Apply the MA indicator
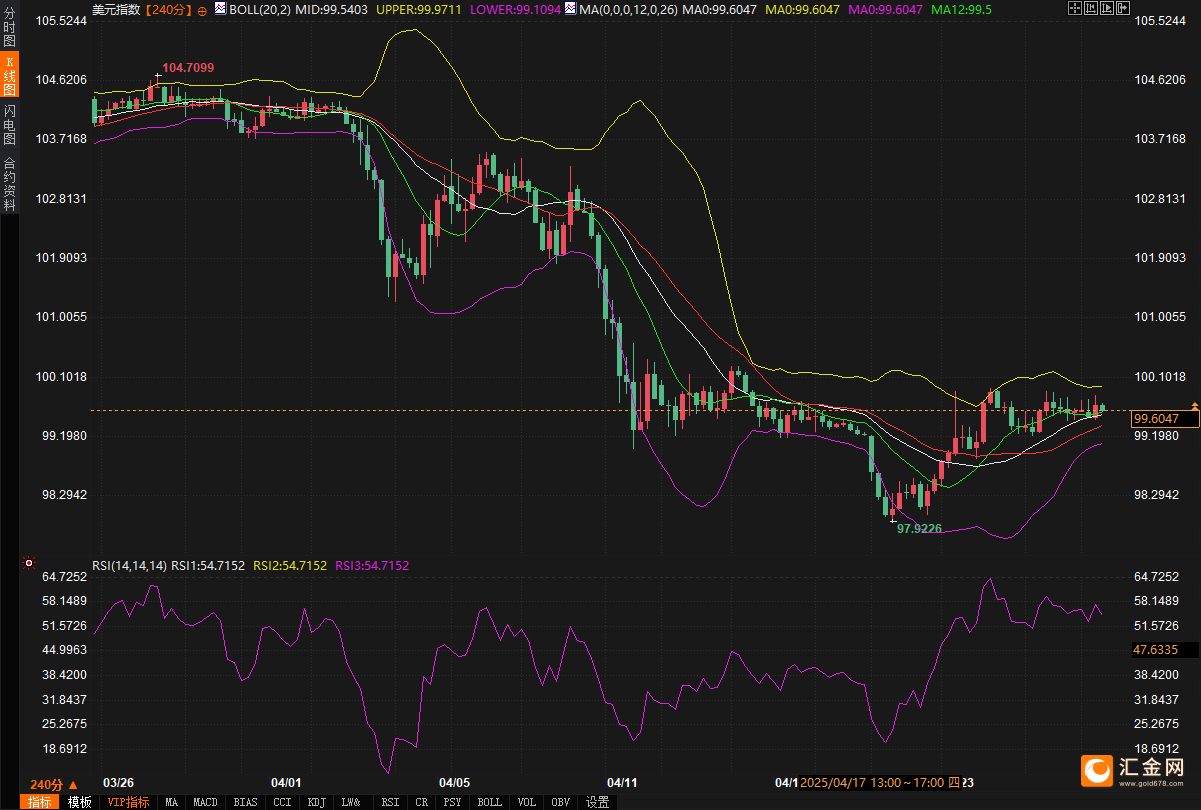Viewport: 1201px width, 810px height. 172,802
